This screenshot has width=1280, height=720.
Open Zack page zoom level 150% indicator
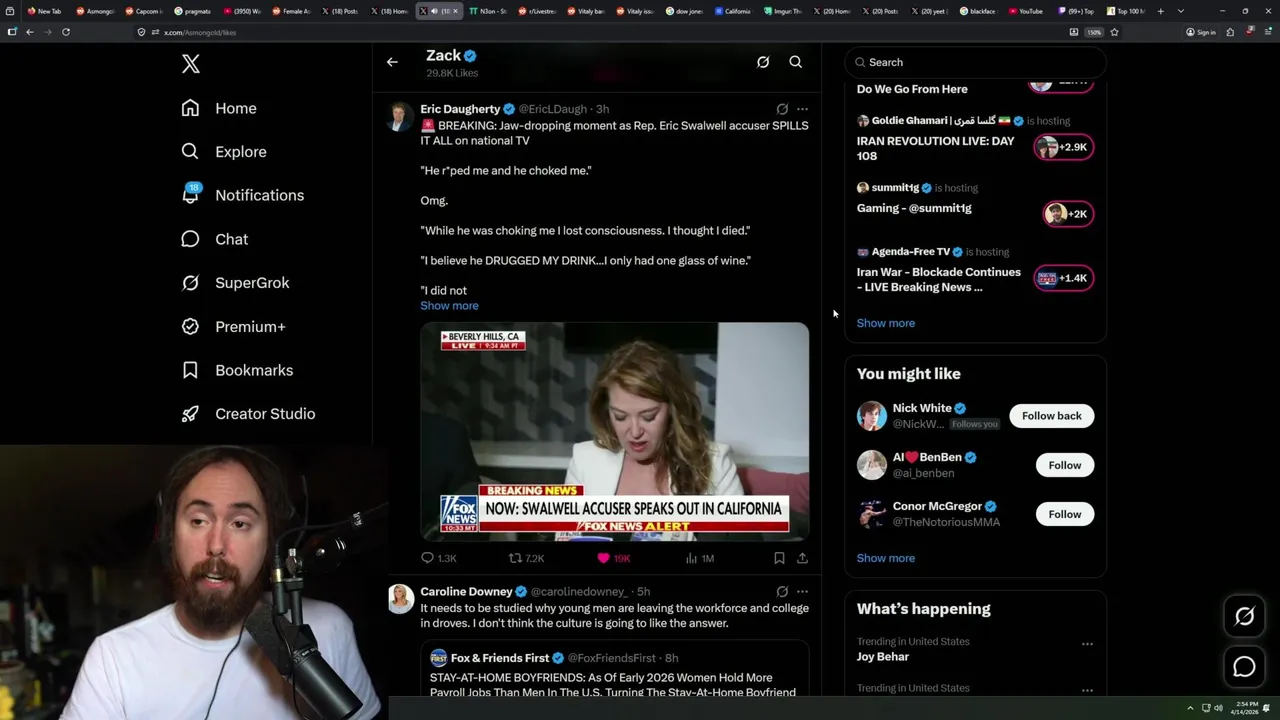tap(1094, 32)
